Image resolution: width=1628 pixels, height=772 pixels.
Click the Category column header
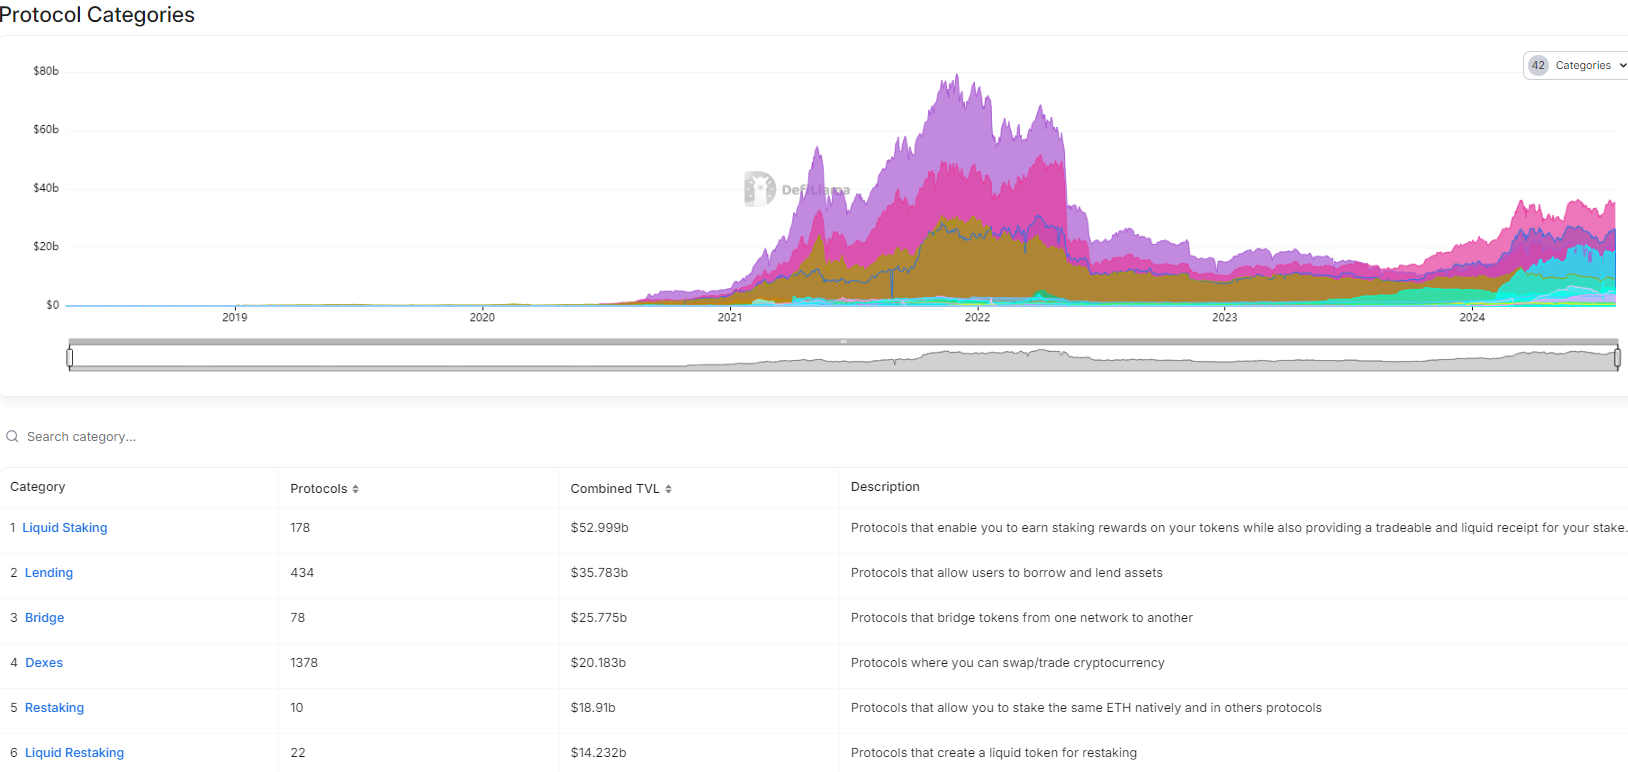pyautogui.click(x=38, y=487)
